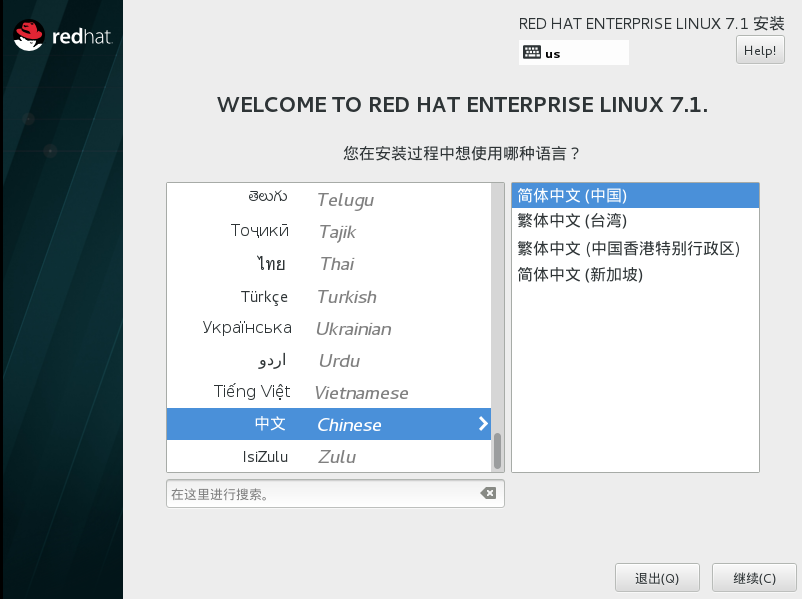Click the Red Hat logo
This screenshot has height=599, width=802.
click(x=62, y=37)
